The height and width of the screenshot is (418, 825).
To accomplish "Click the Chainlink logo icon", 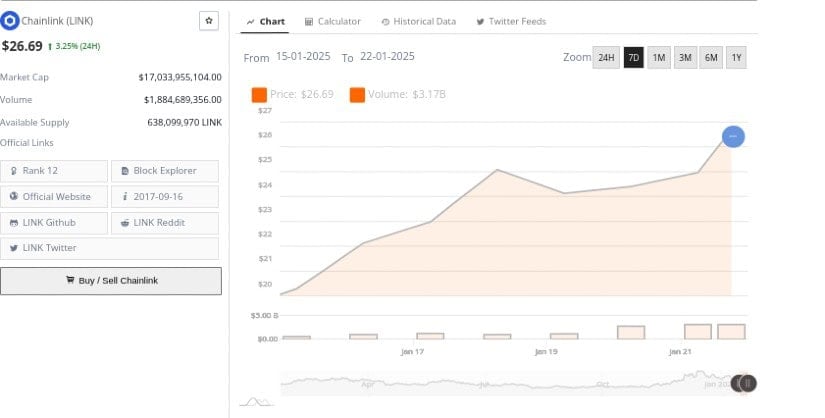I will [11, 21].
